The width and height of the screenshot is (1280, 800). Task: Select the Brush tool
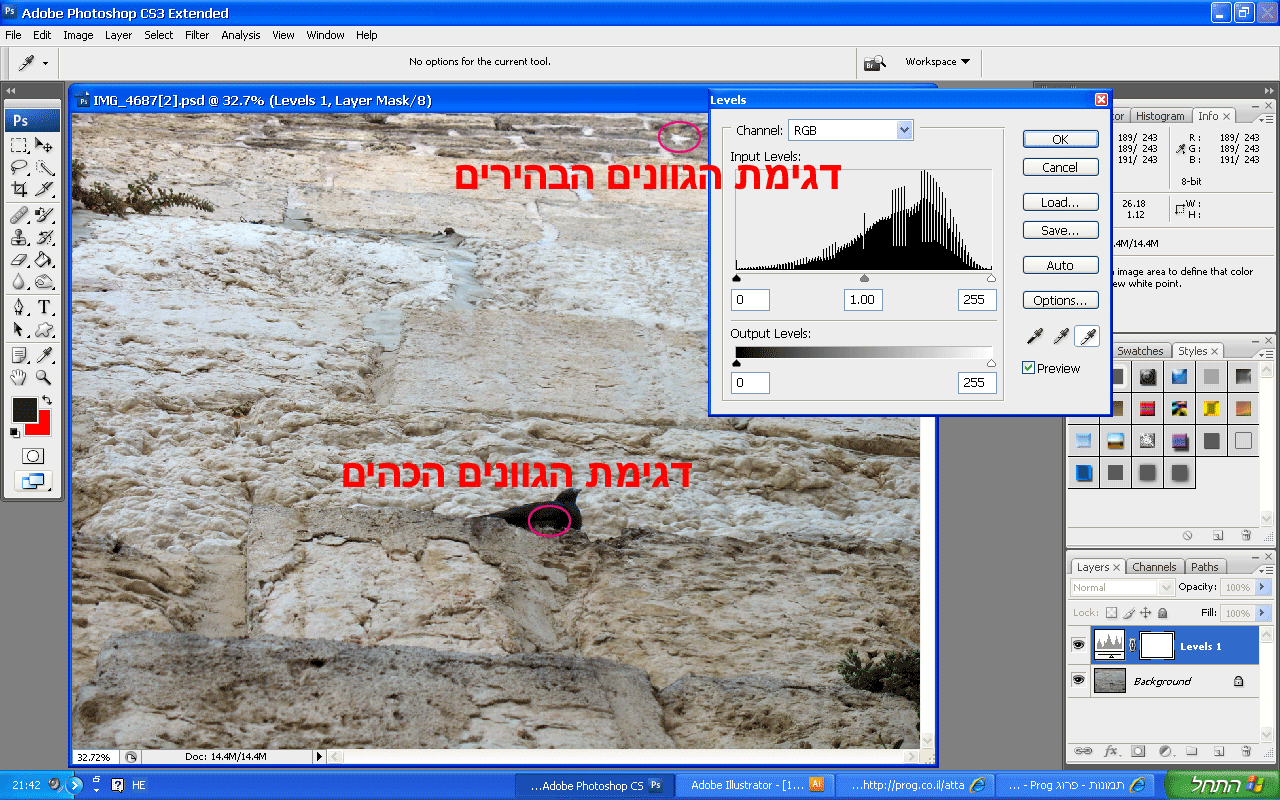[44, 215]
